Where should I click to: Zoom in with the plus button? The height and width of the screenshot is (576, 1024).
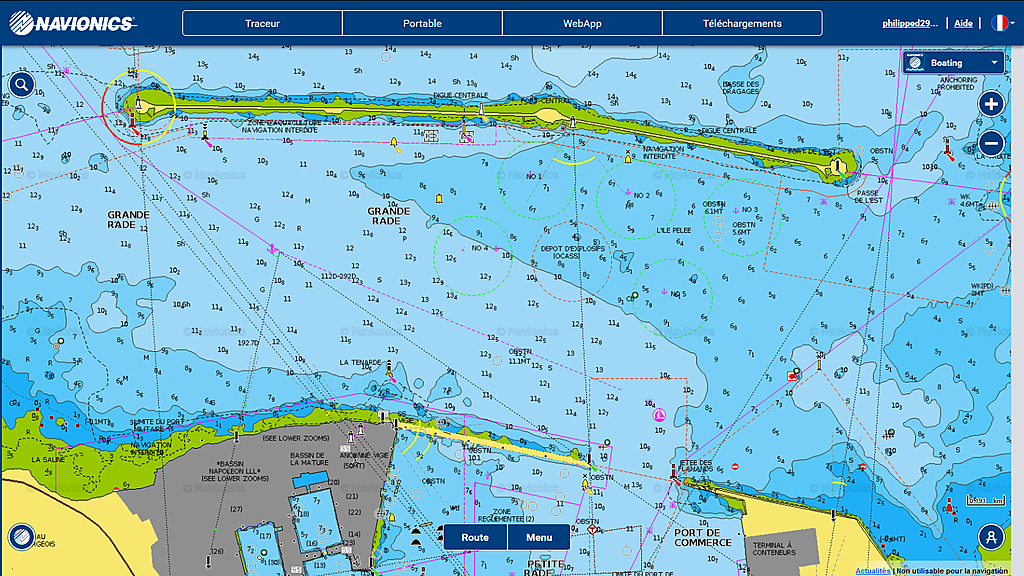pyautogui.click(x=991, y=103)
